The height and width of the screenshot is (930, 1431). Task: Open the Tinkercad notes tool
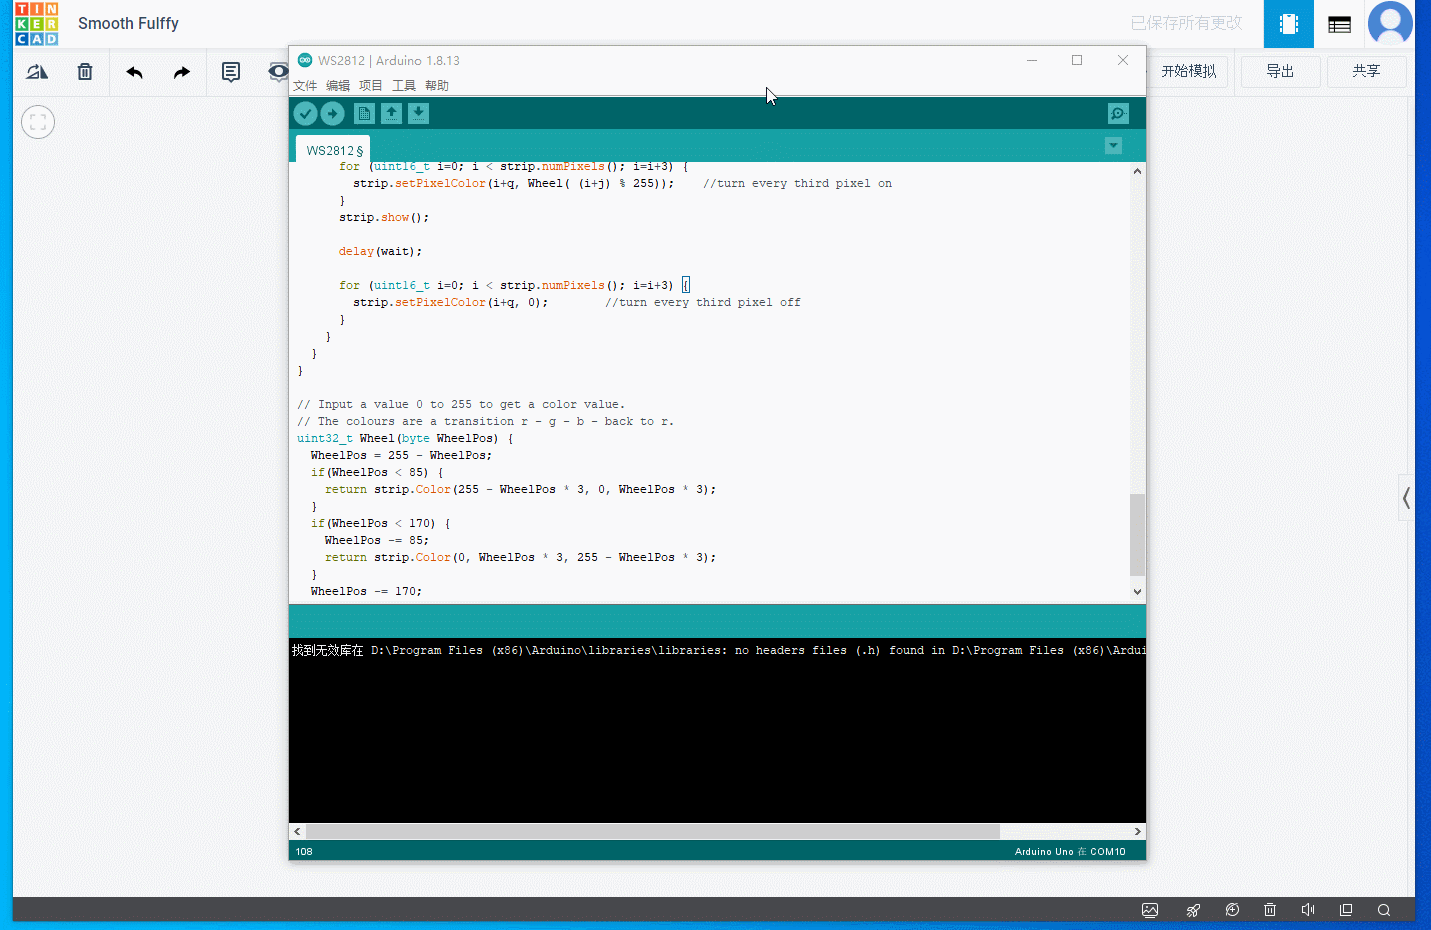coord(231,72)
